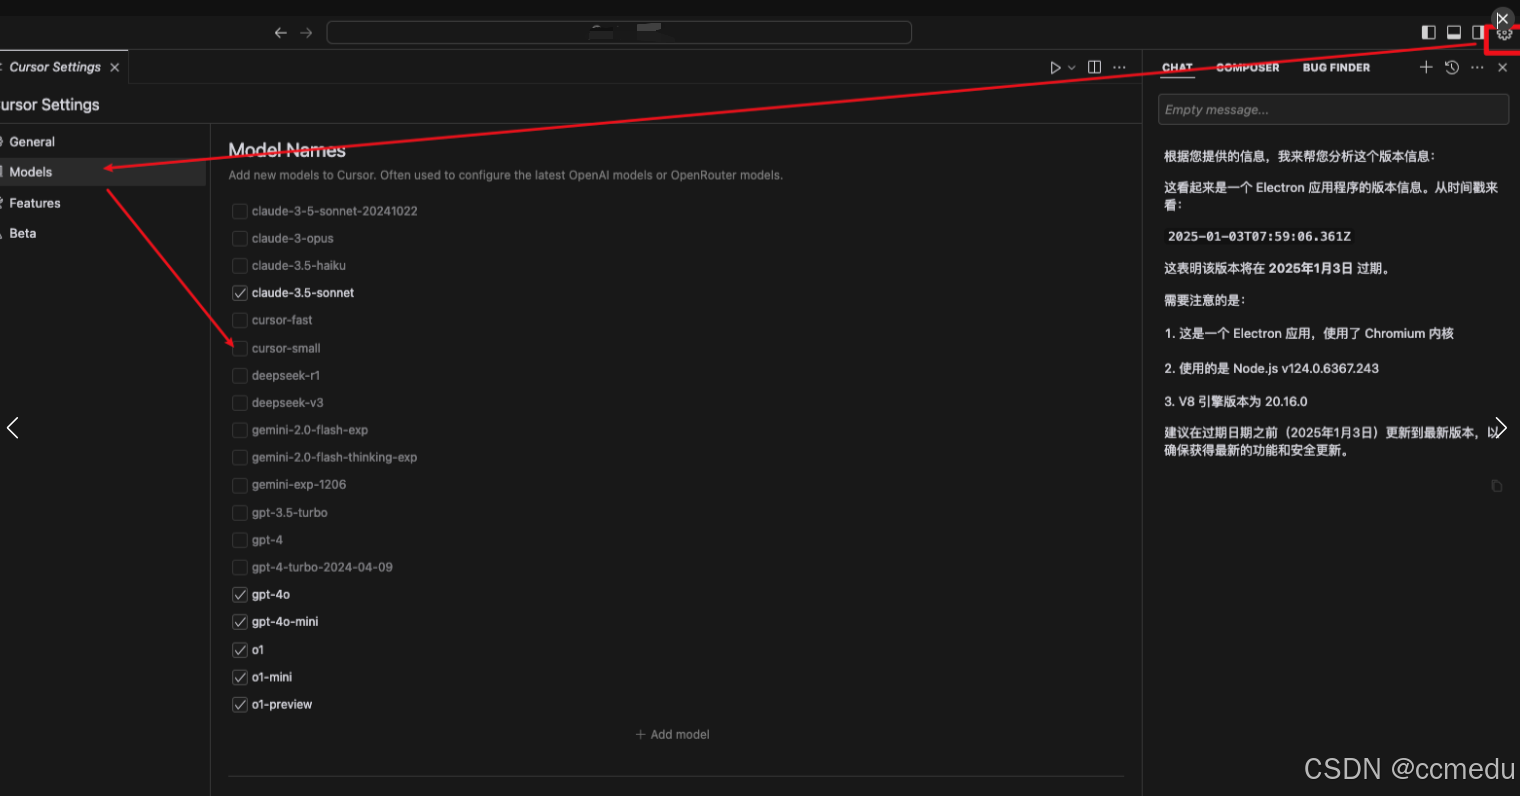Open chat panel more options ellipsis

click(1477, 67)
